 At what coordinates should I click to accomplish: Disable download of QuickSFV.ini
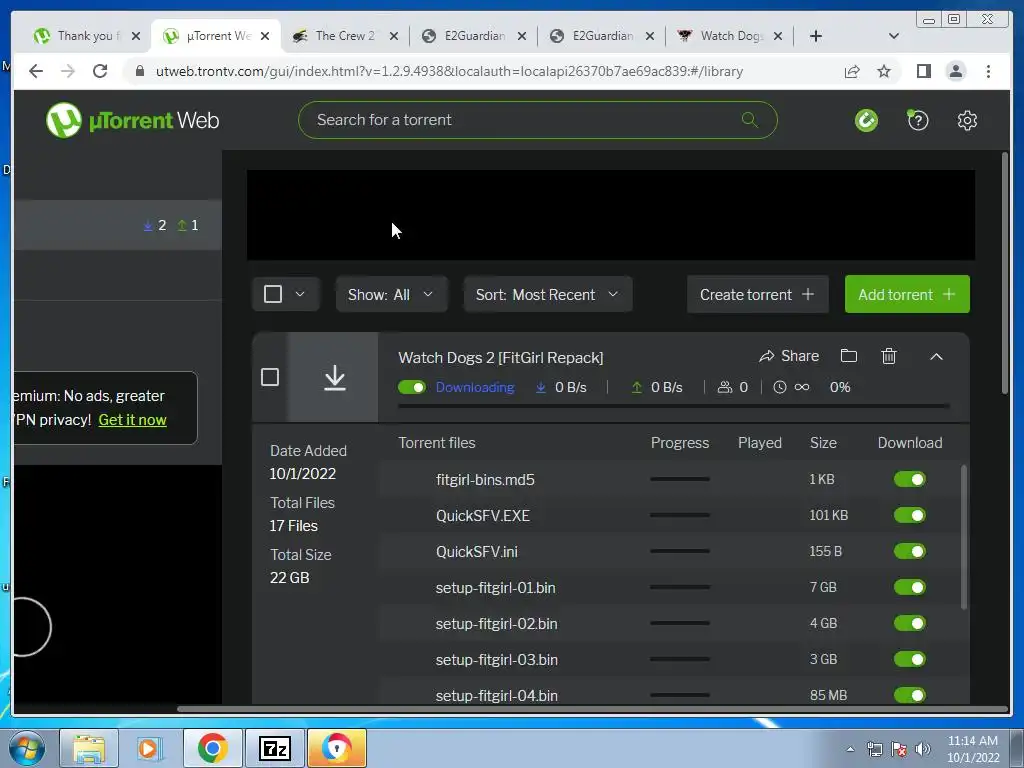pyautogui.click(x=910, y=551)
